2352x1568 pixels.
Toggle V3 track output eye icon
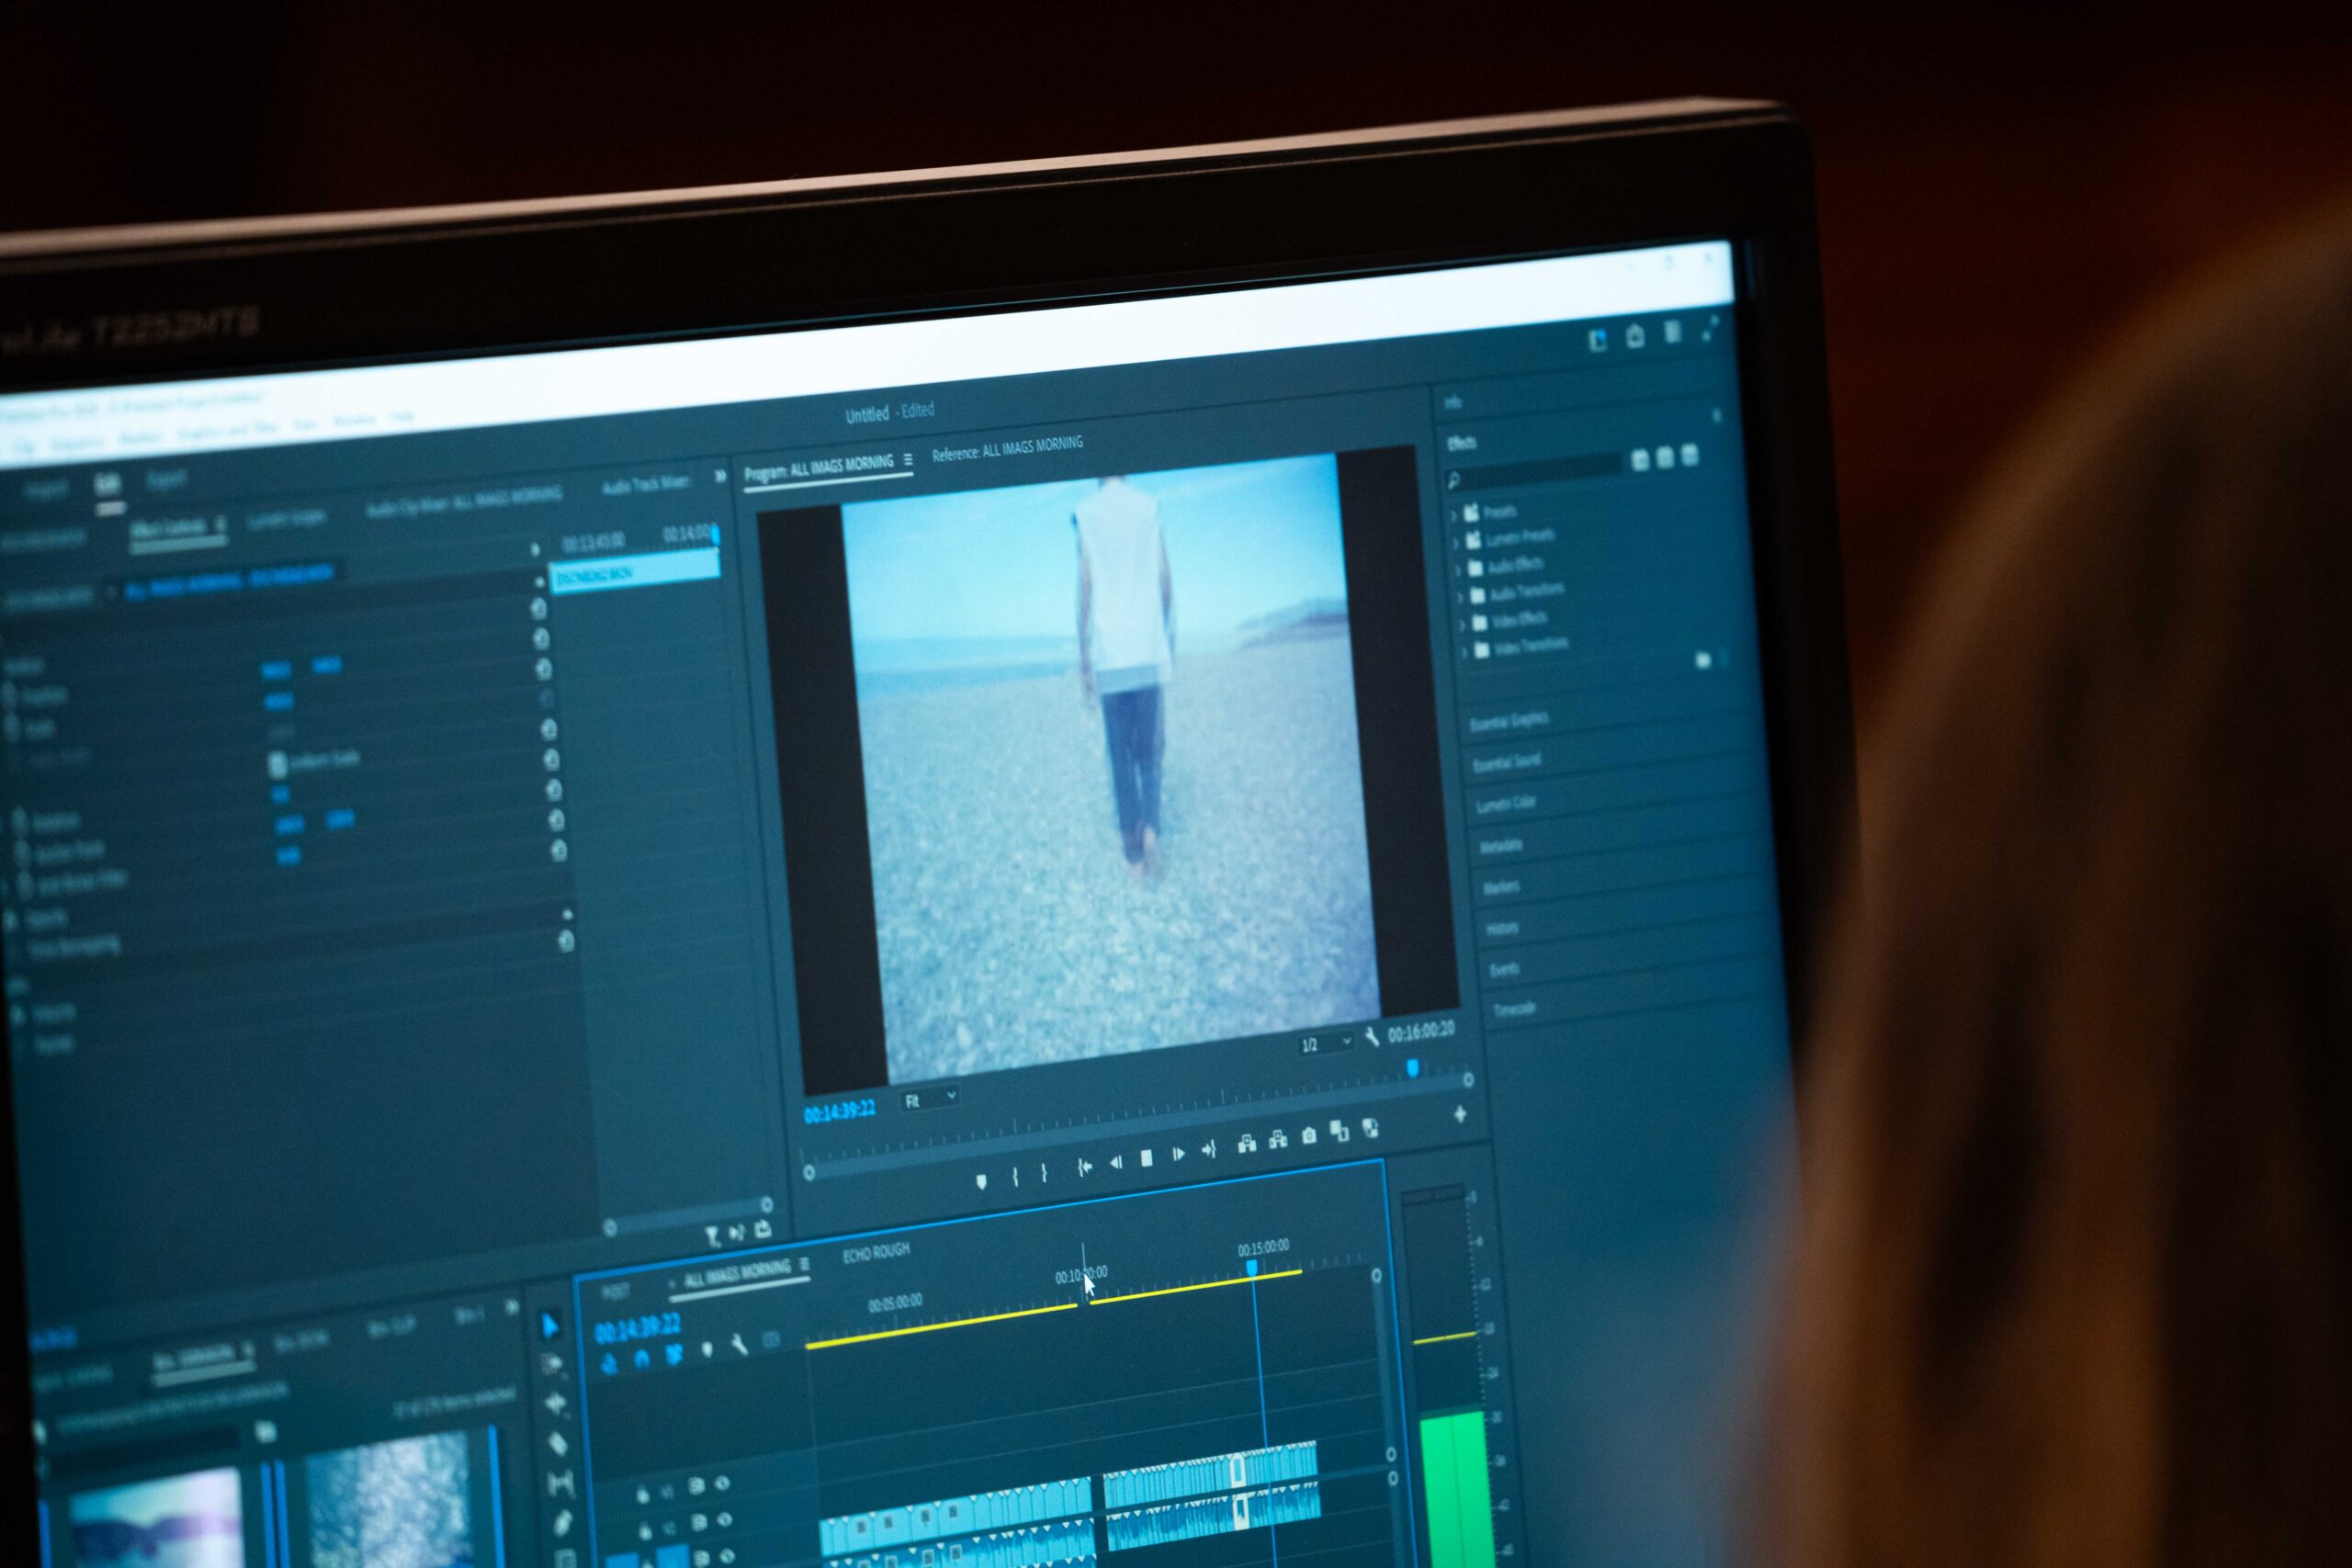click(x=721, y=1484)
